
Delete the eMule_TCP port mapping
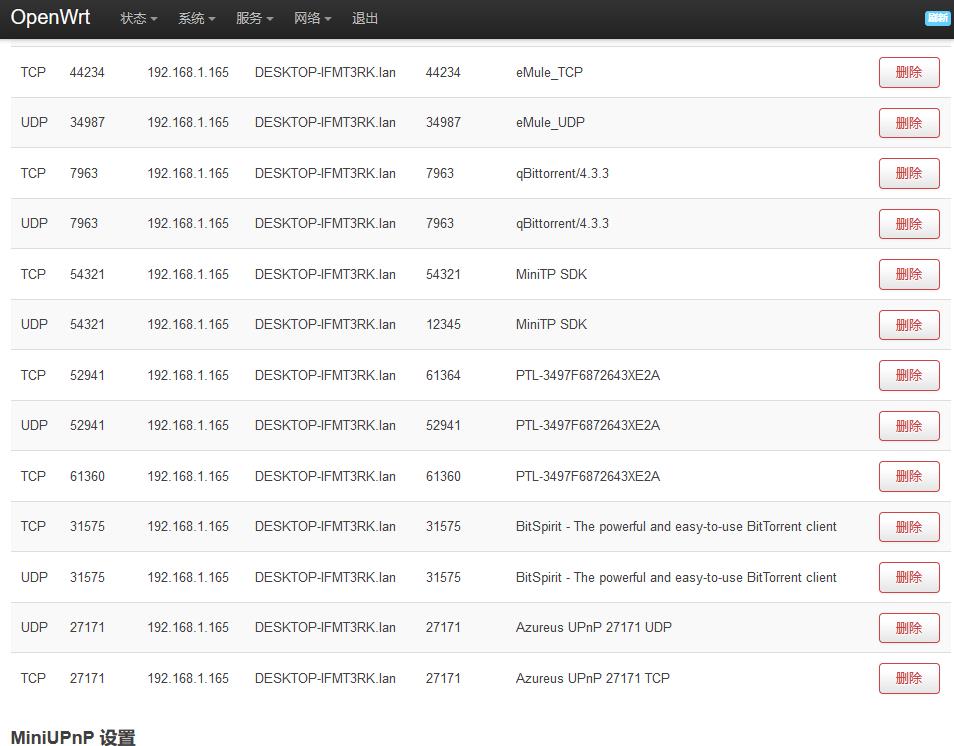(x=908, y=73)
